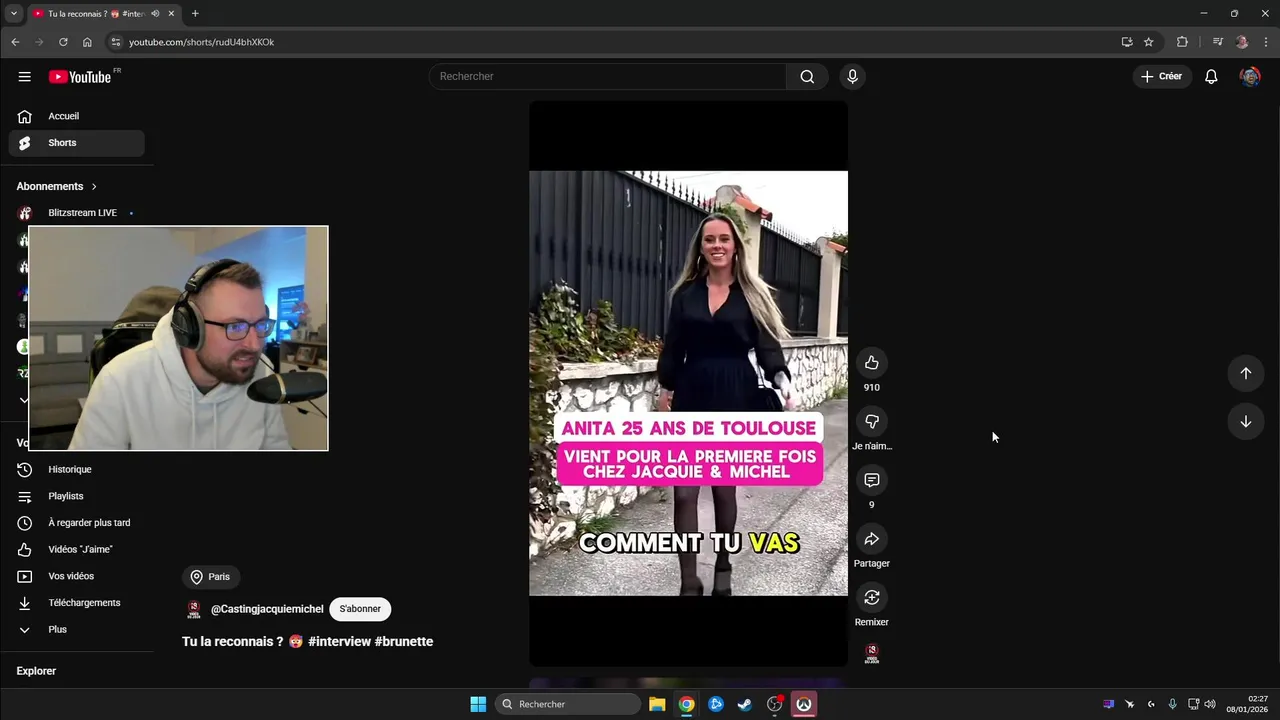Mute the tab via speaker icon
Viewport: 1280px width, 720px height.
pyautogui.click(x=155, y=14)
